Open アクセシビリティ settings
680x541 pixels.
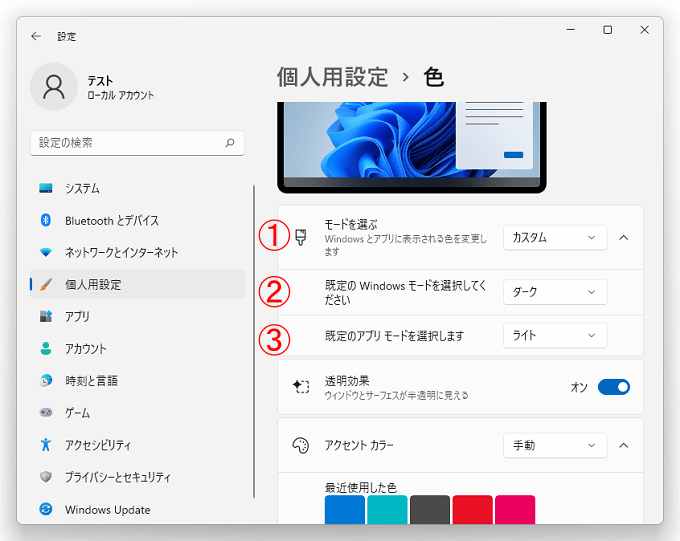point(137,445)
